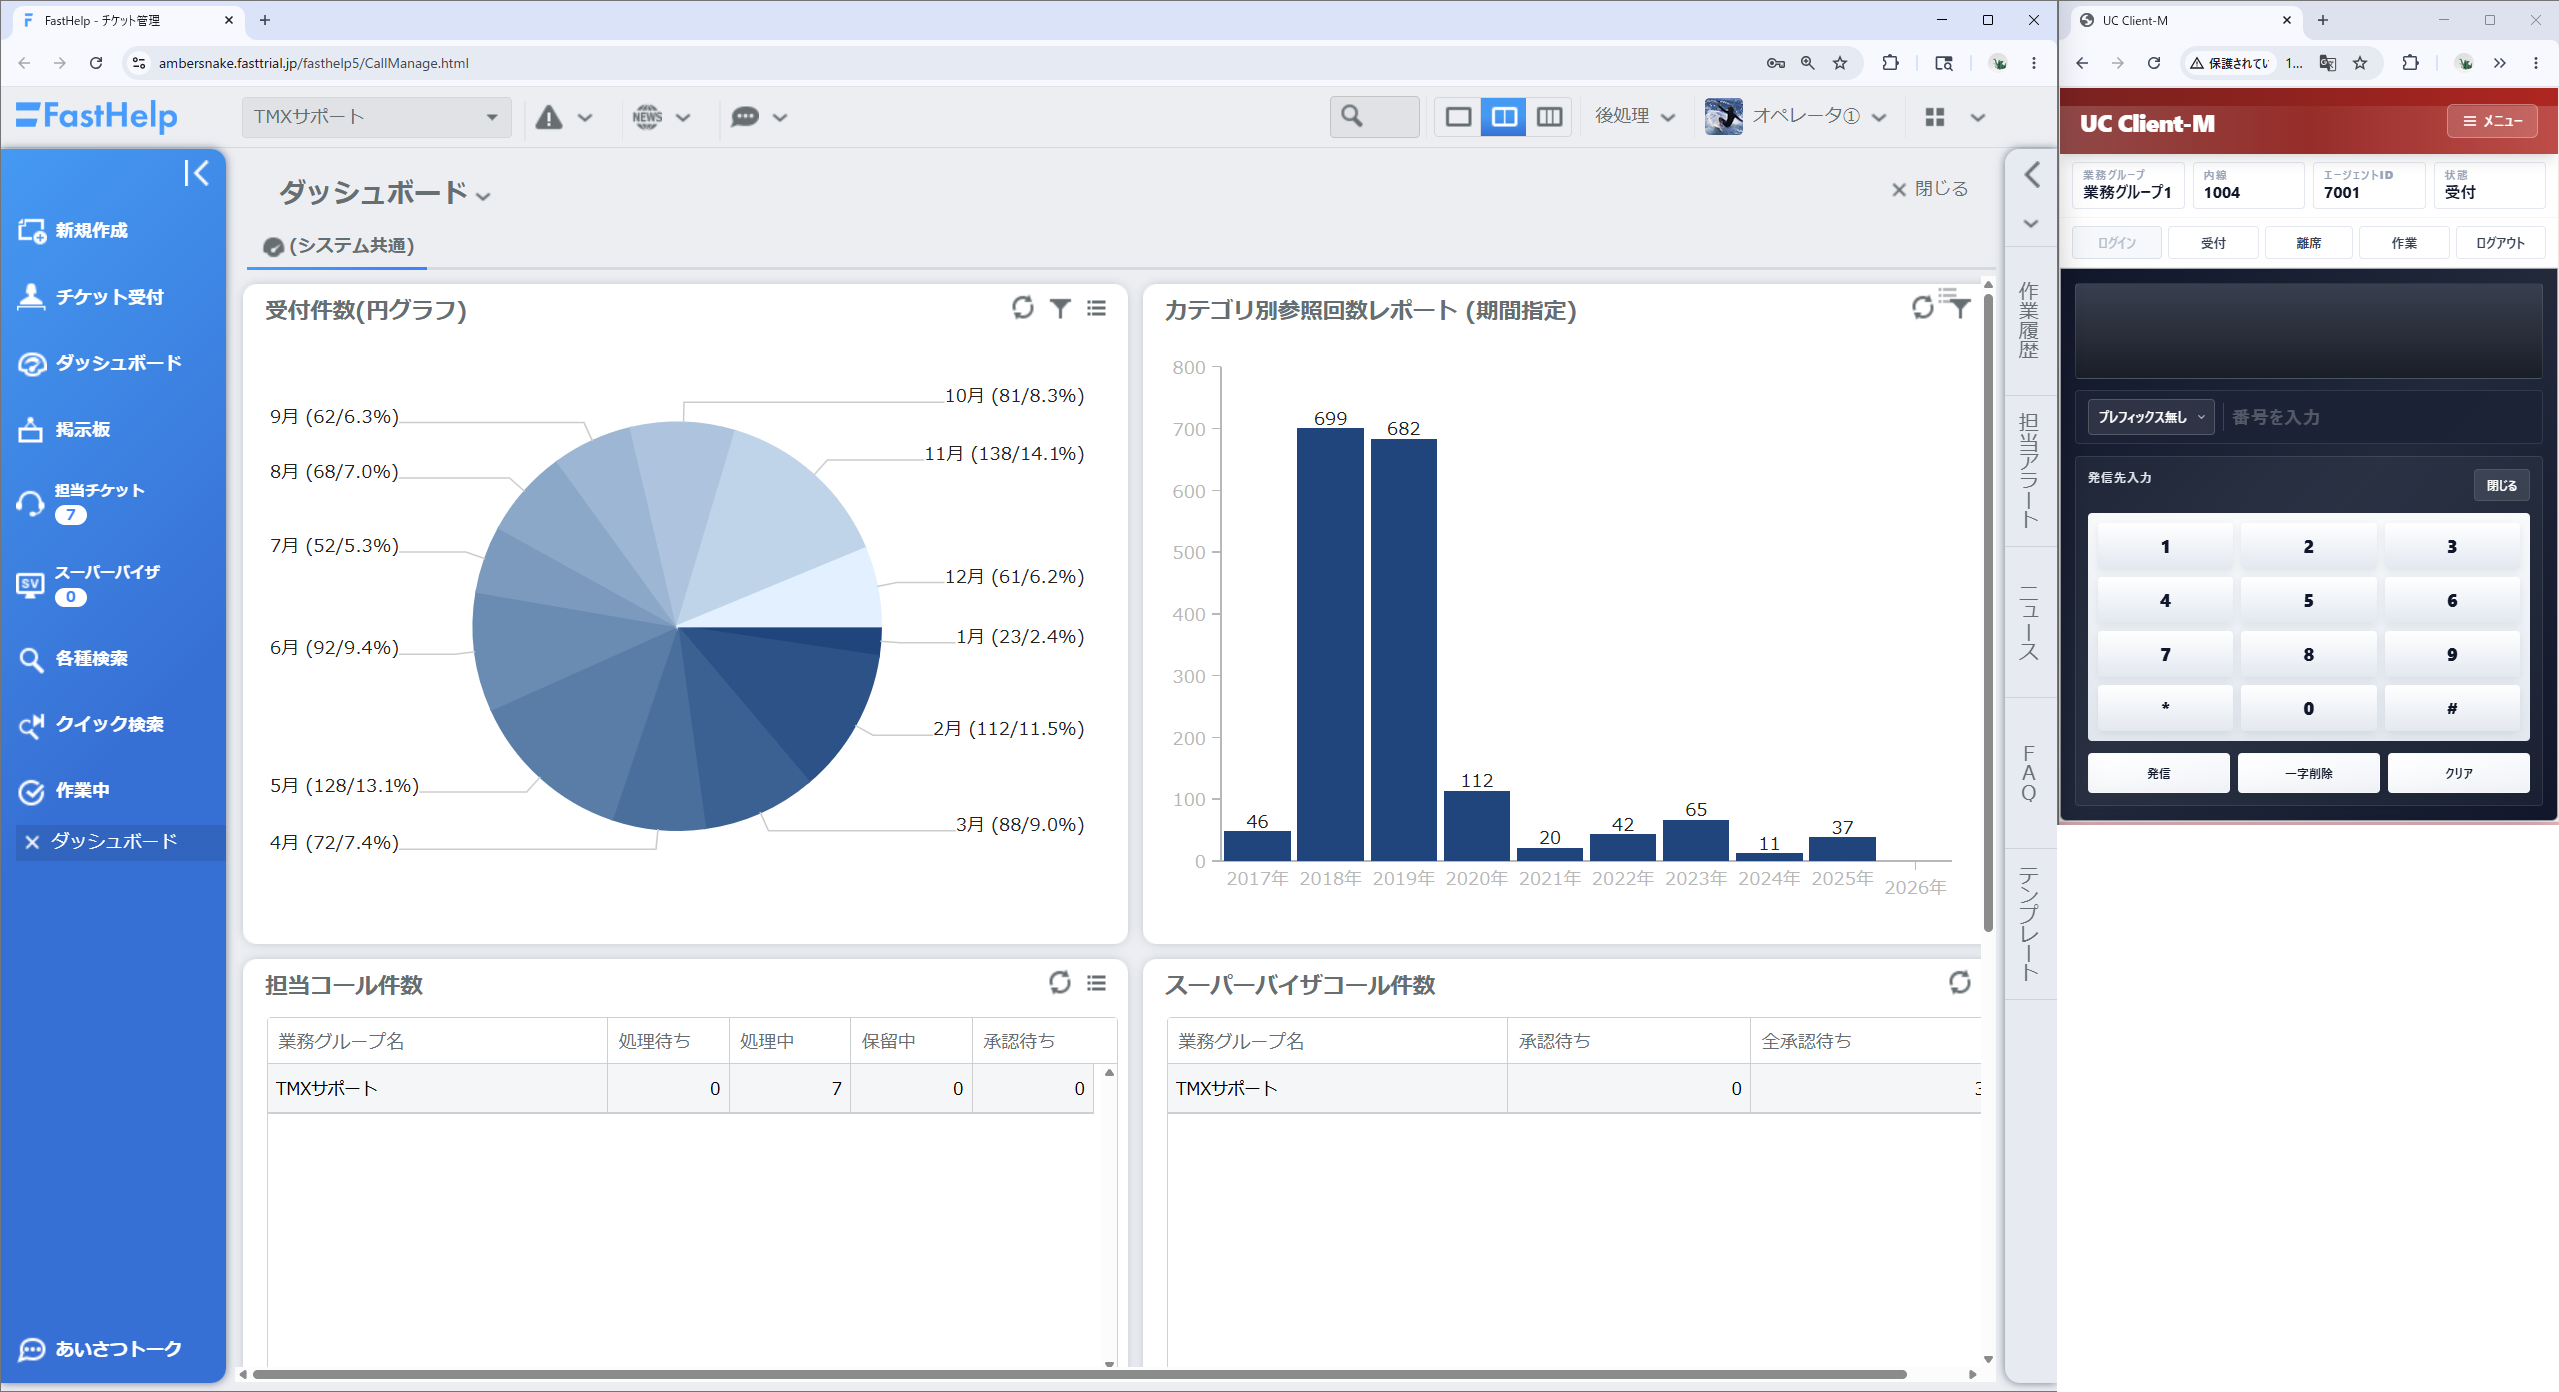Expand the ダッシュボード title dropdown

click(x=484, y=196)
